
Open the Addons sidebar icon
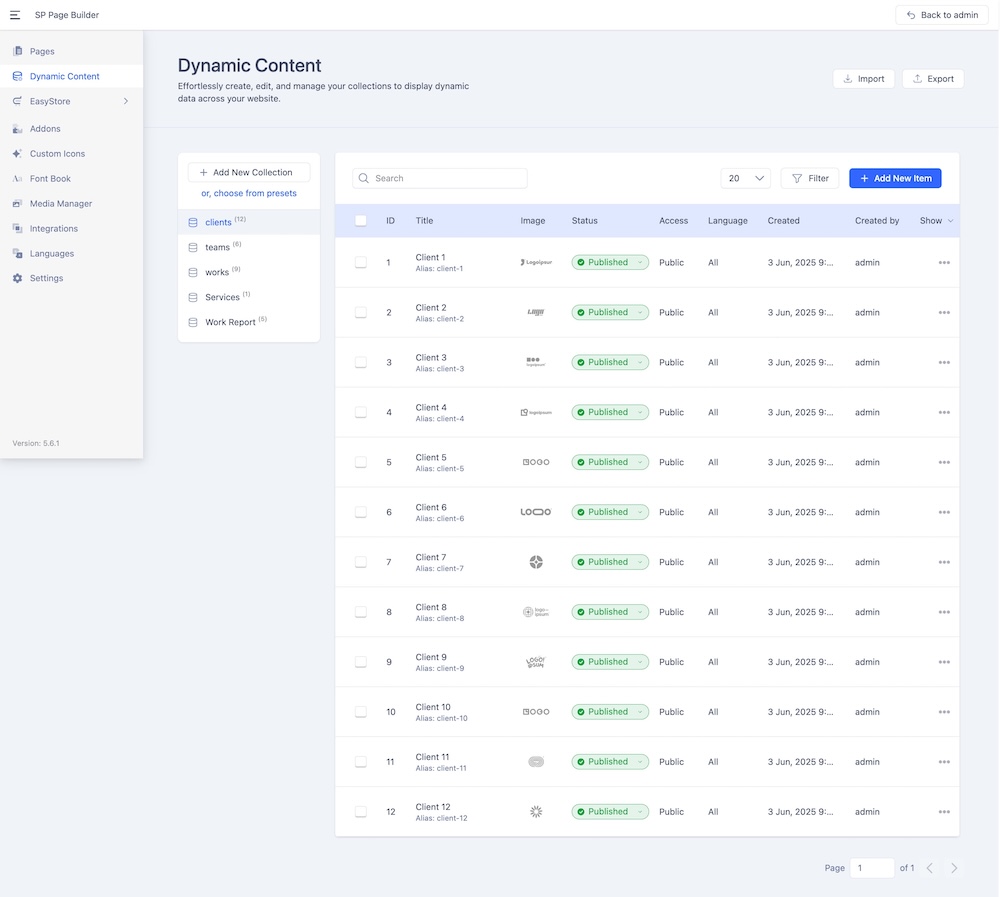(x=17, y=129)
